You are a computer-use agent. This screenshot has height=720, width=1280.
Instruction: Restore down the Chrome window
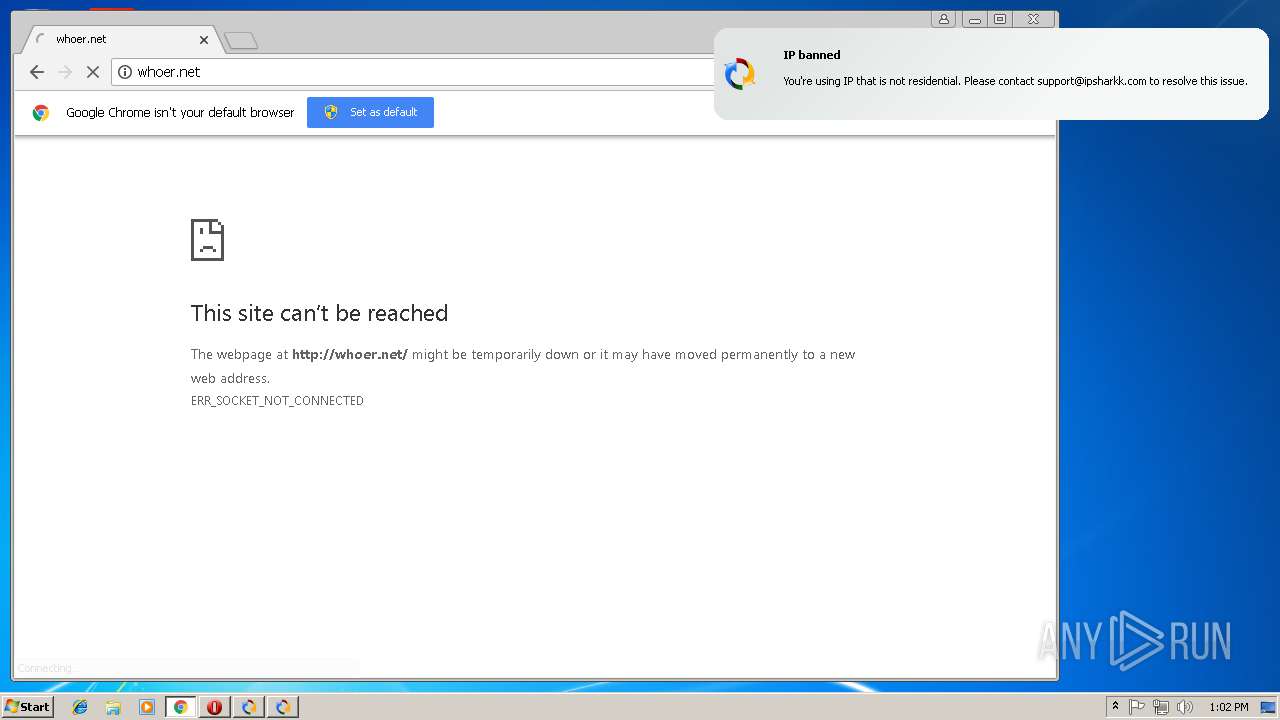point(999,19)
